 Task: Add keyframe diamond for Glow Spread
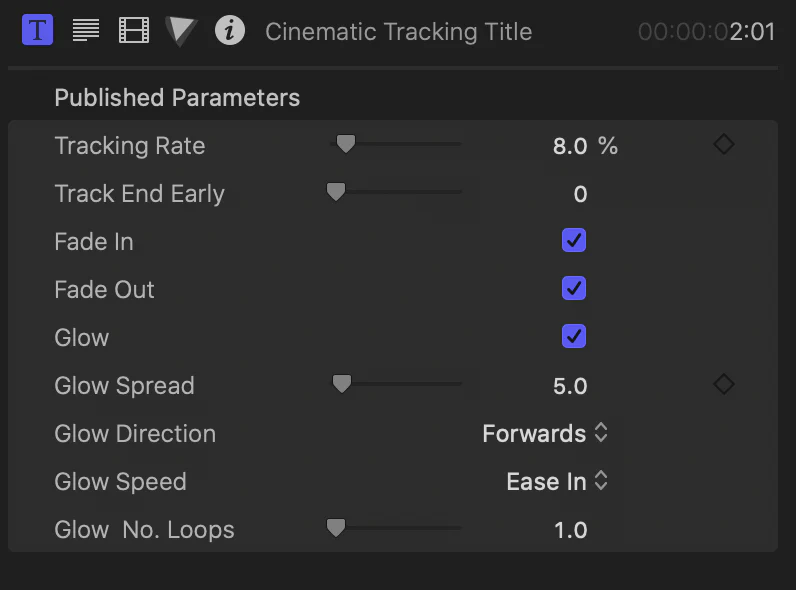coord(723,384)
